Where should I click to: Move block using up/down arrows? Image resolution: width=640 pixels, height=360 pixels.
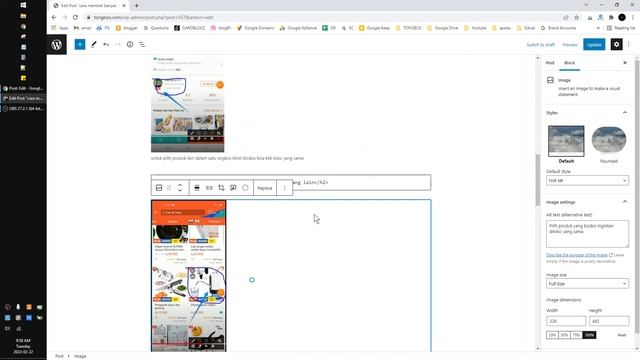coord(180,188)
